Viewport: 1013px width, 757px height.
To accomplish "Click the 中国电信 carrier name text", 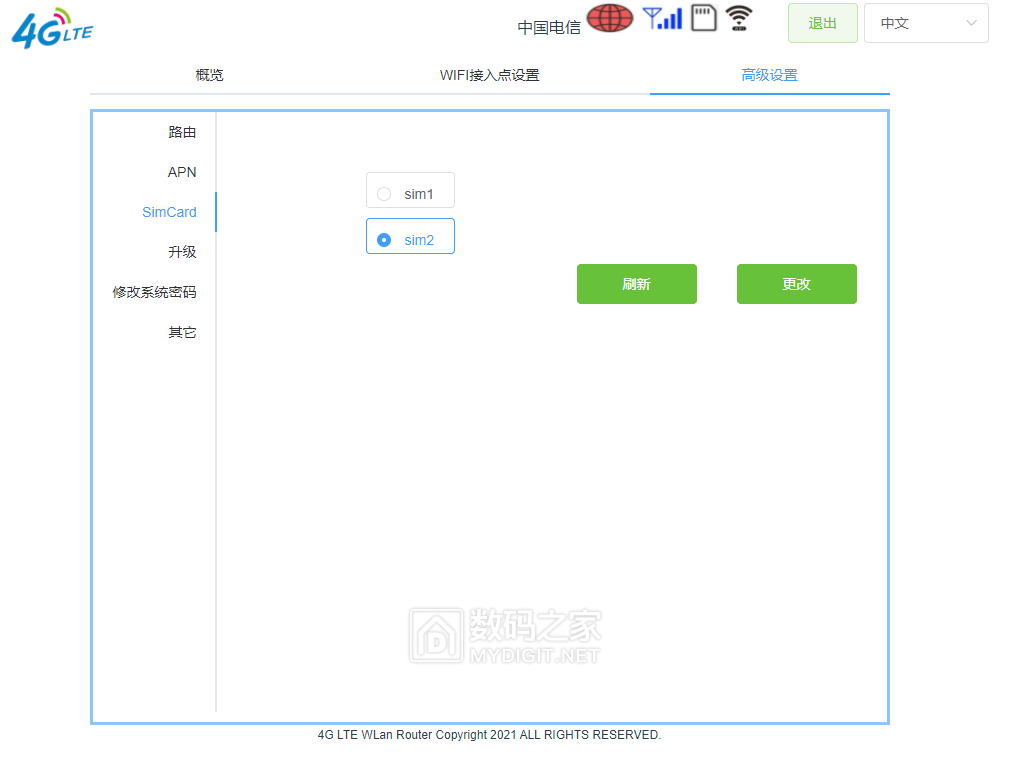I will pyautogui.click(x=548, y=27).
